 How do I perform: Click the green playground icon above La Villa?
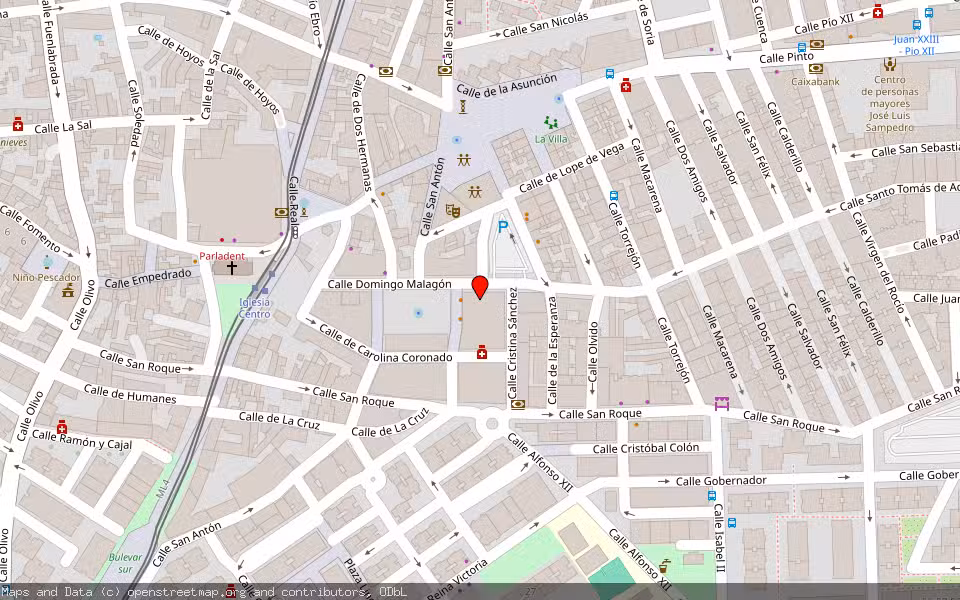coord(552,122)
